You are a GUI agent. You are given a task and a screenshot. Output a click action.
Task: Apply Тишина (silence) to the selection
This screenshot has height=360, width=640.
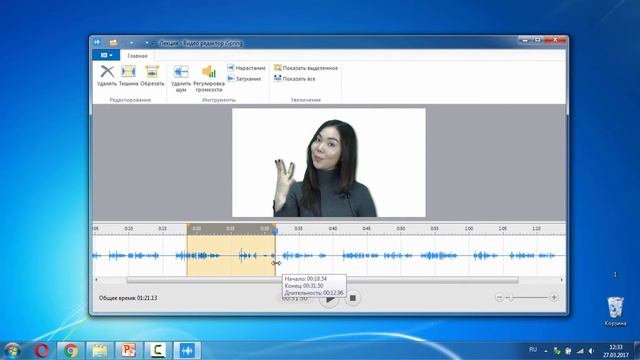click(129, 76)
